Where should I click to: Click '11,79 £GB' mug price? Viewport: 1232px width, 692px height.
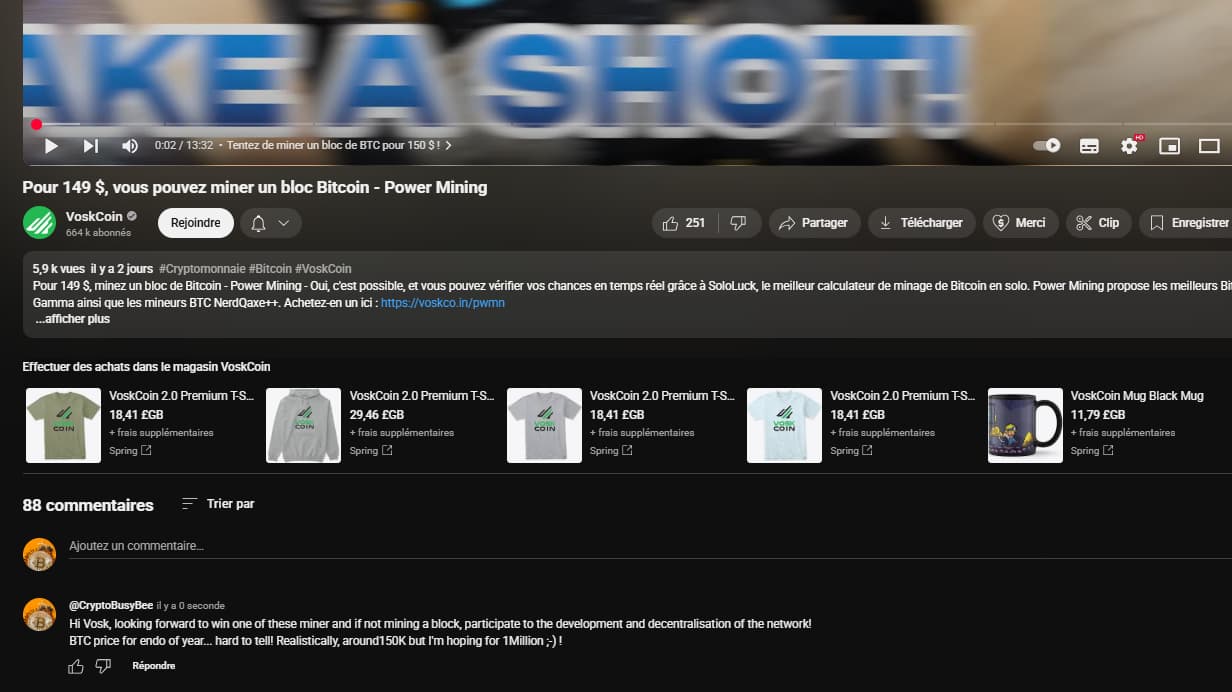tap(1098, 414)
